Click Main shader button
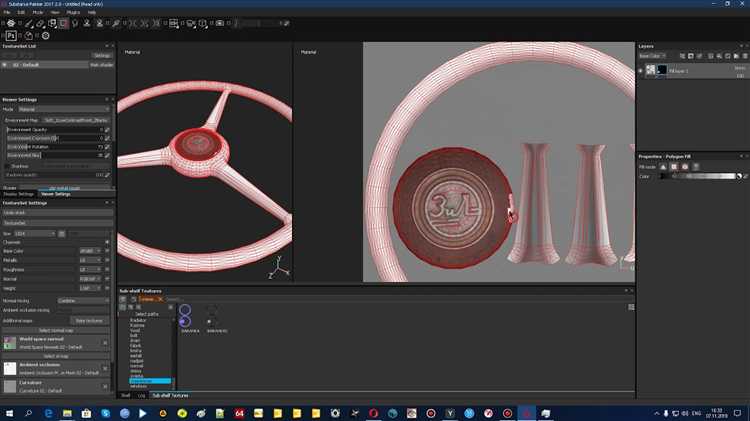The width and height of the screenshot is (750, 421). pos(102,65)
